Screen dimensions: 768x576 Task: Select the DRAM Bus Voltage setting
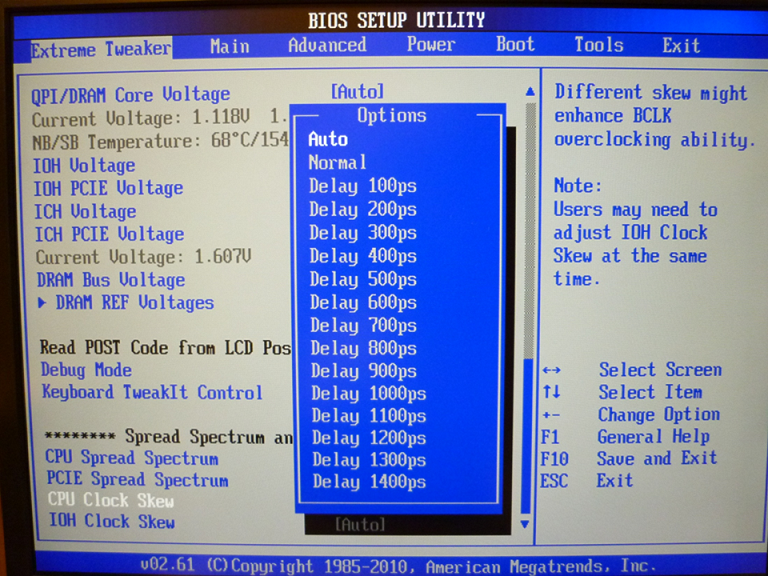point(111,280)
